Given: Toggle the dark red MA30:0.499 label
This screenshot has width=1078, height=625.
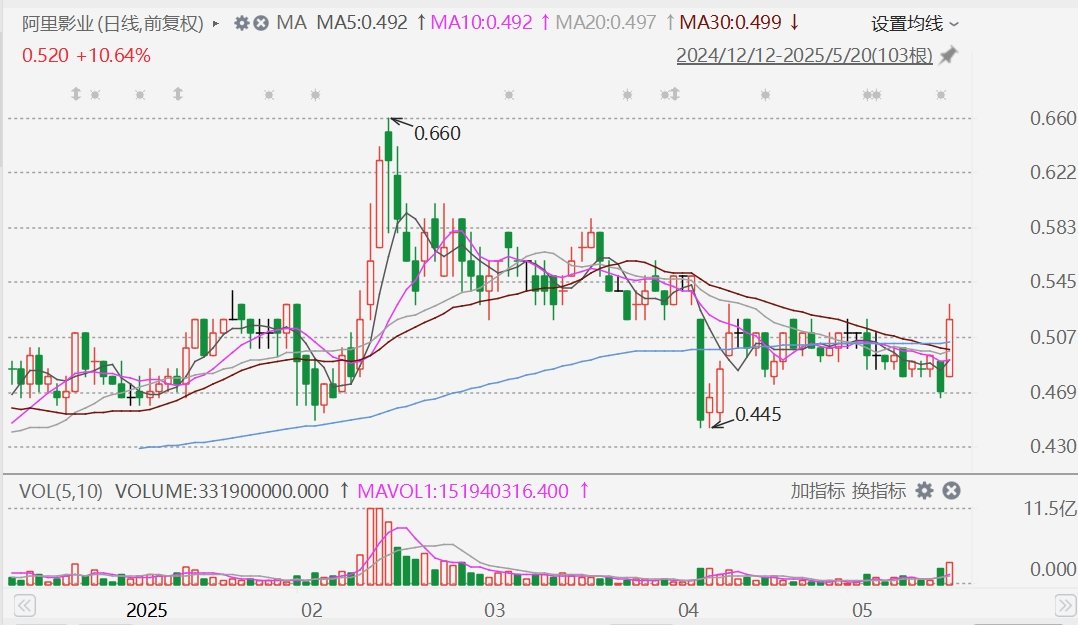Looking at the screenshot, I should point(730,23).
